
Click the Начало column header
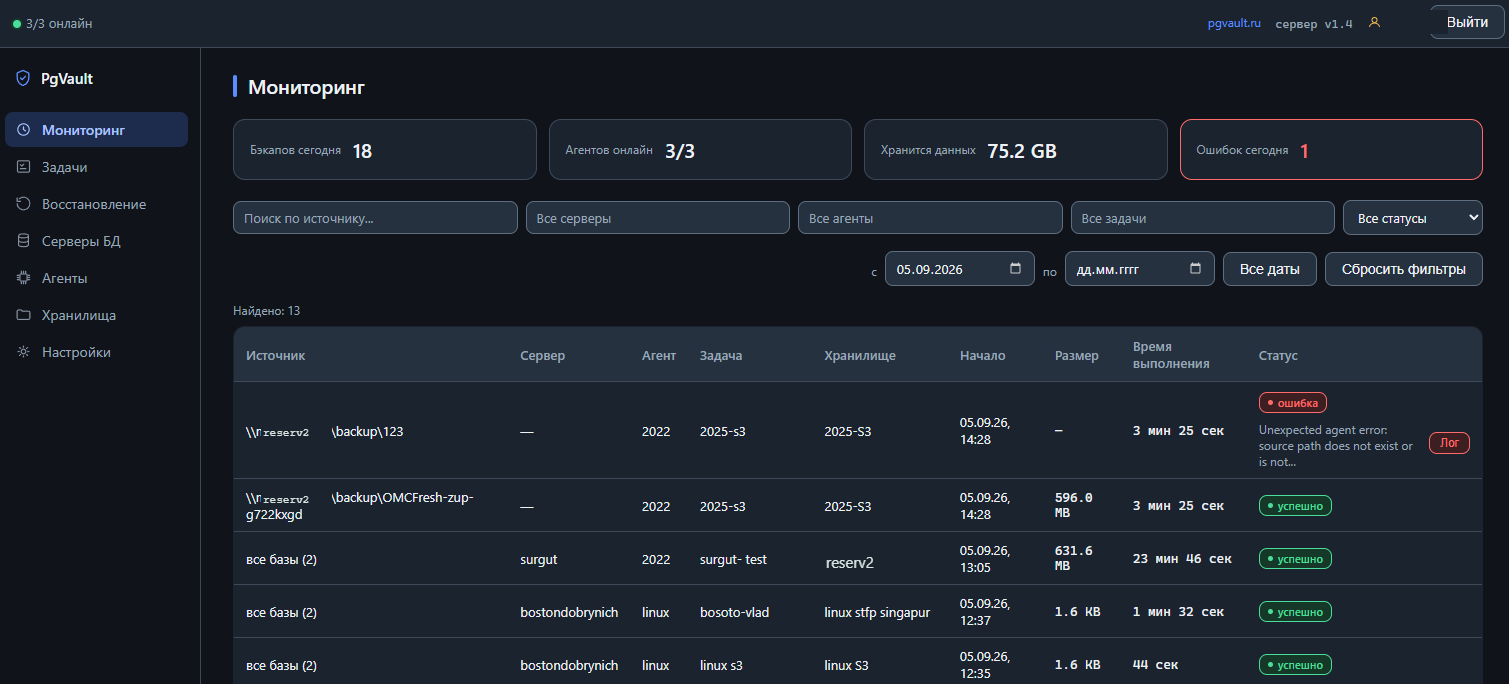[x=983, y=355]
